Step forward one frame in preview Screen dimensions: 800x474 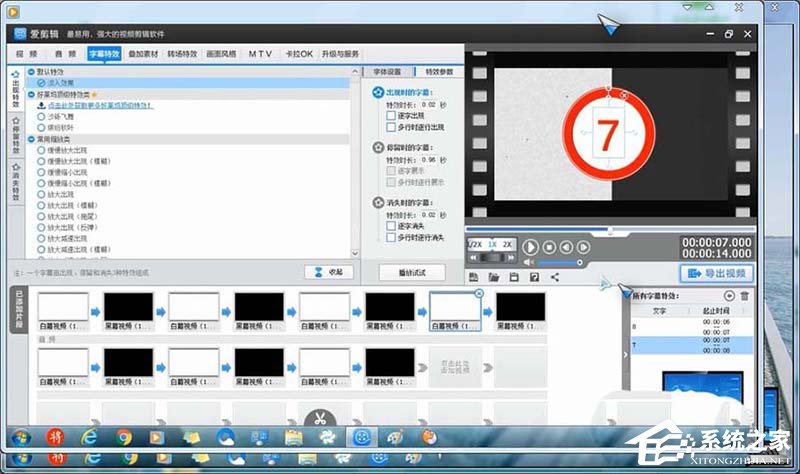[583, 247]
